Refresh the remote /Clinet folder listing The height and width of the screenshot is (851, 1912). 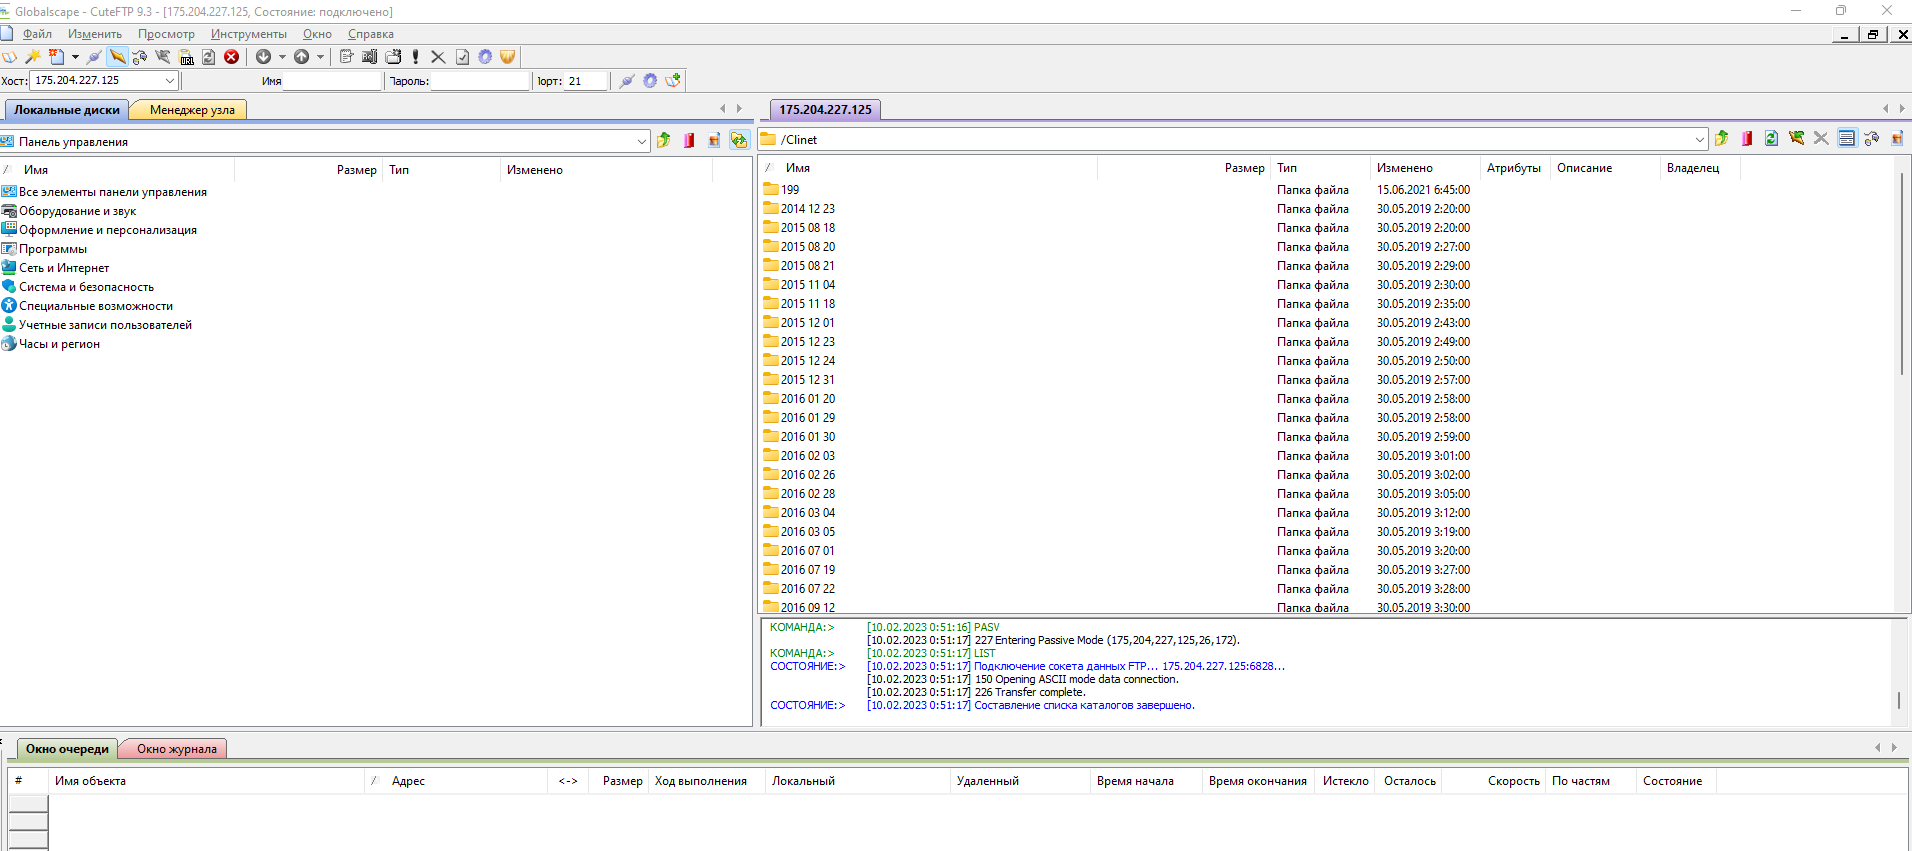1771,139
